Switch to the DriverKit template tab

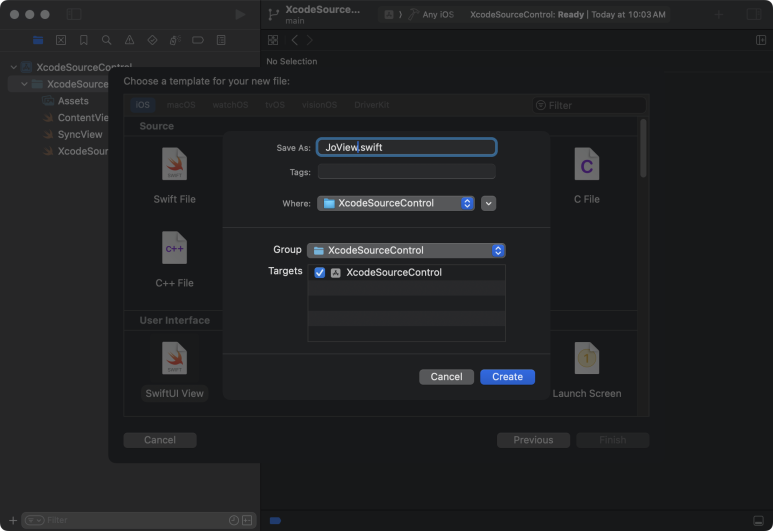372,105
